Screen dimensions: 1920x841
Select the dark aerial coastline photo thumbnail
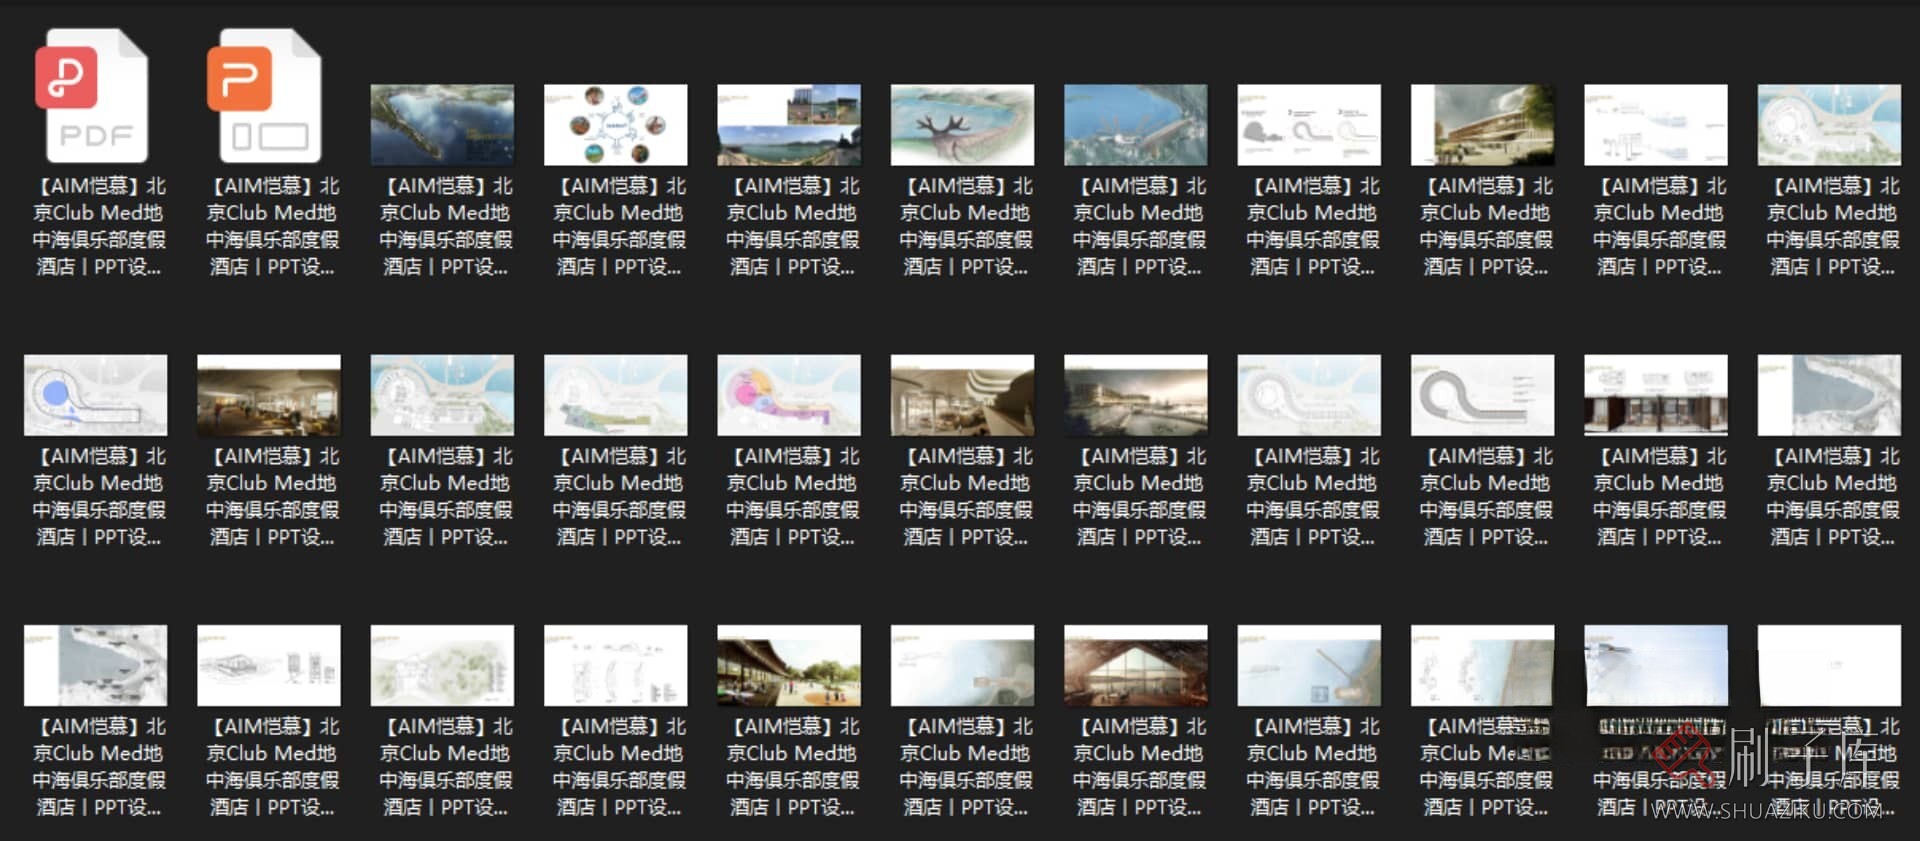442,125
